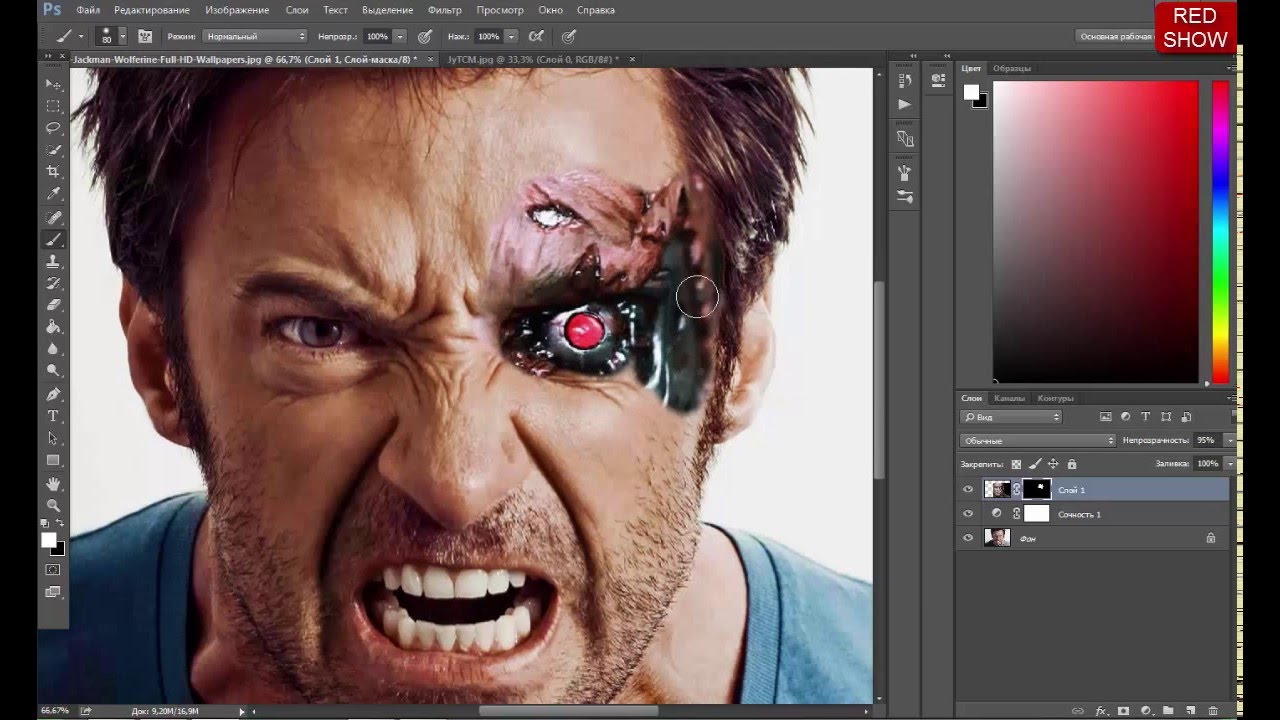The width and height of the screenshot is (1280, 720).
Task: Switch to the Каналы tab
Action: 1009,398
